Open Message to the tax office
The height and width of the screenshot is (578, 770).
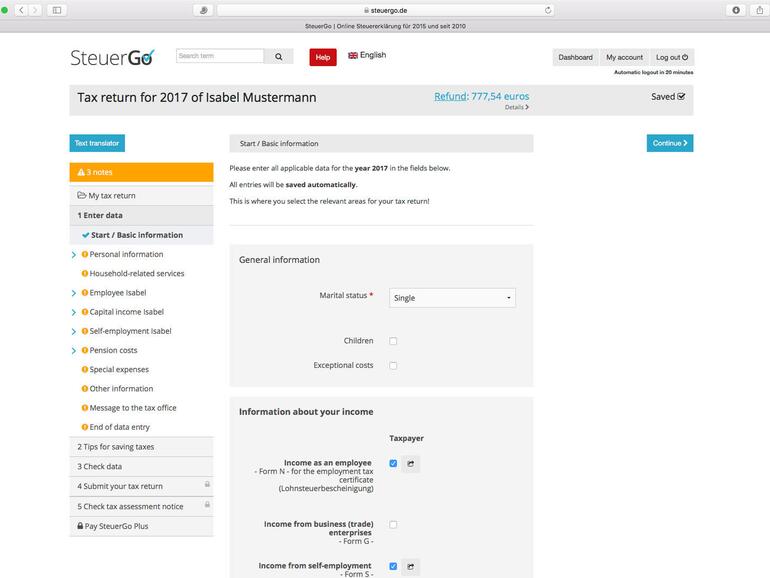click(x=133, y=408)
